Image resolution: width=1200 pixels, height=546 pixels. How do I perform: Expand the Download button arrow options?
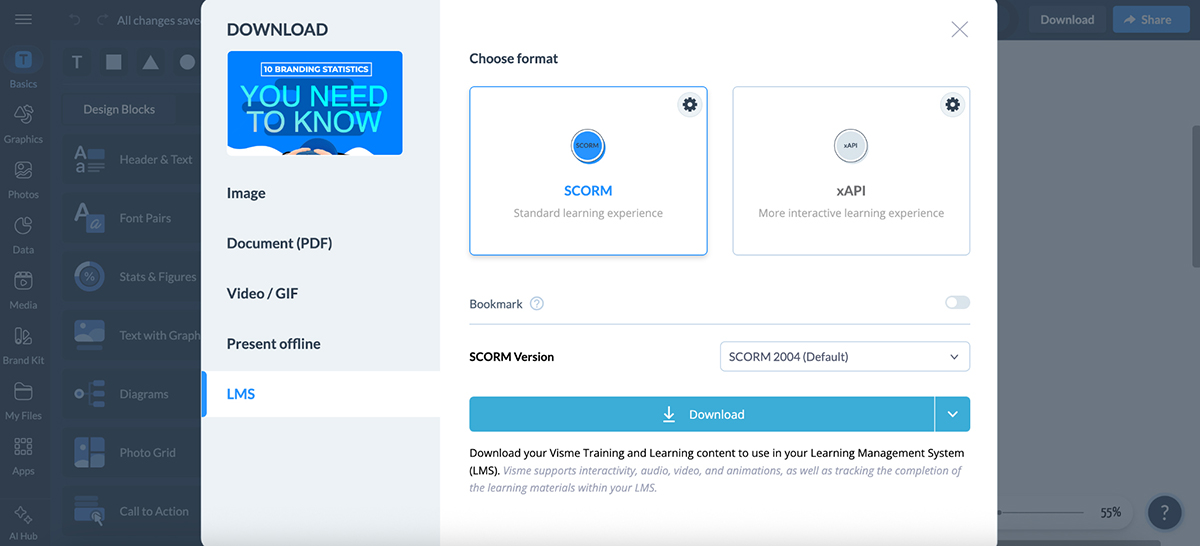coord(953,414)
